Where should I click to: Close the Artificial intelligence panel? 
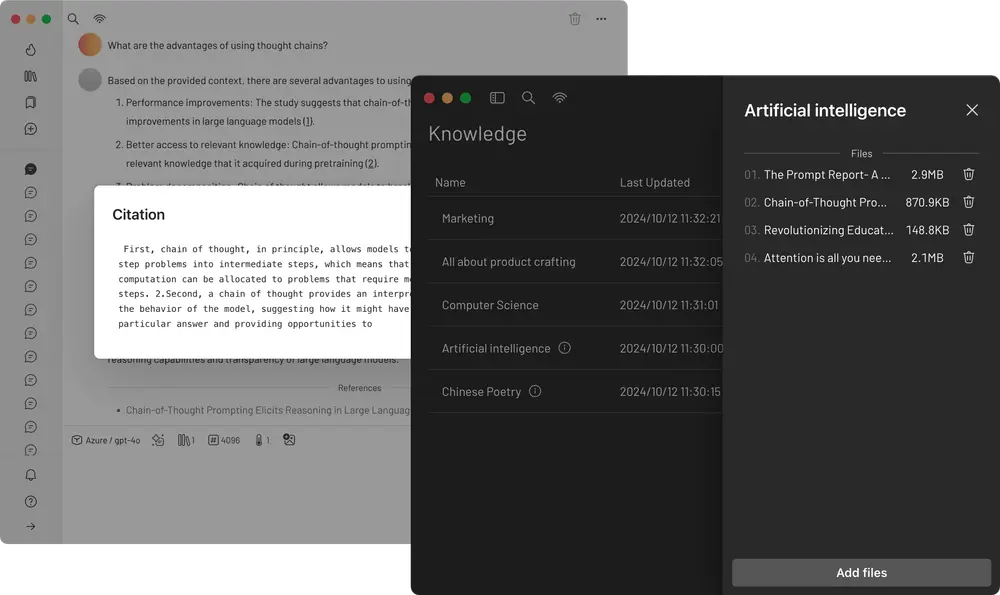pyautogui.click(x=972, y=110)
